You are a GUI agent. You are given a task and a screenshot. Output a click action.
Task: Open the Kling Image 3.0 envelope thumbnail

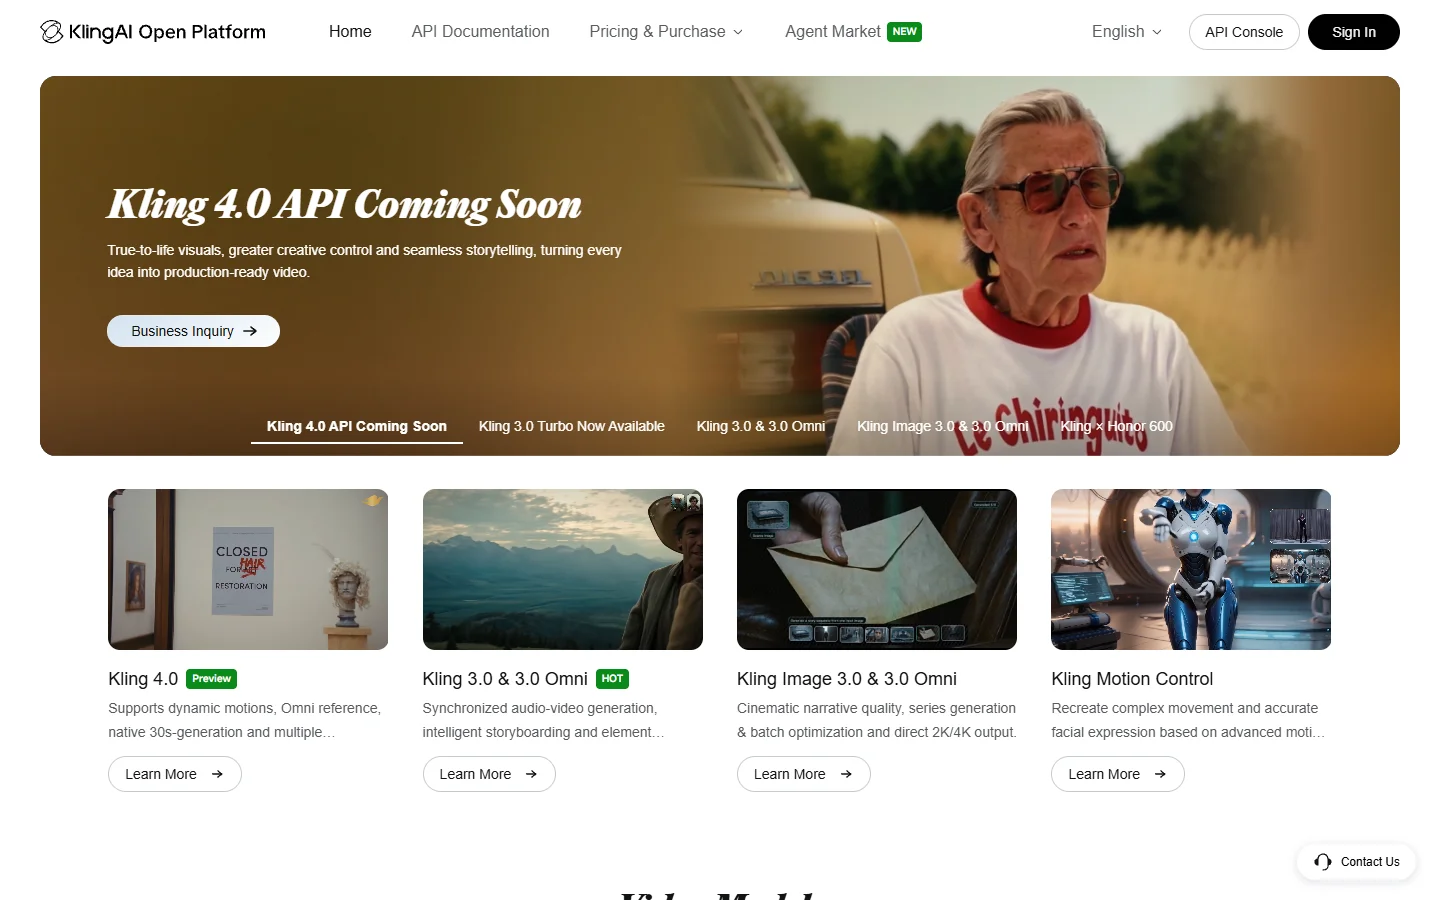tap(877, 569)
